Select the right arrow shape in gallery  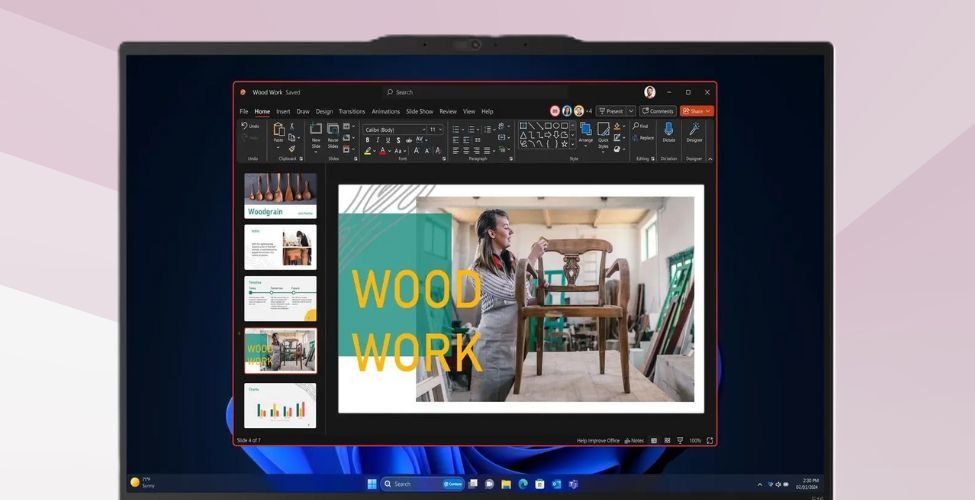point(548,134)
